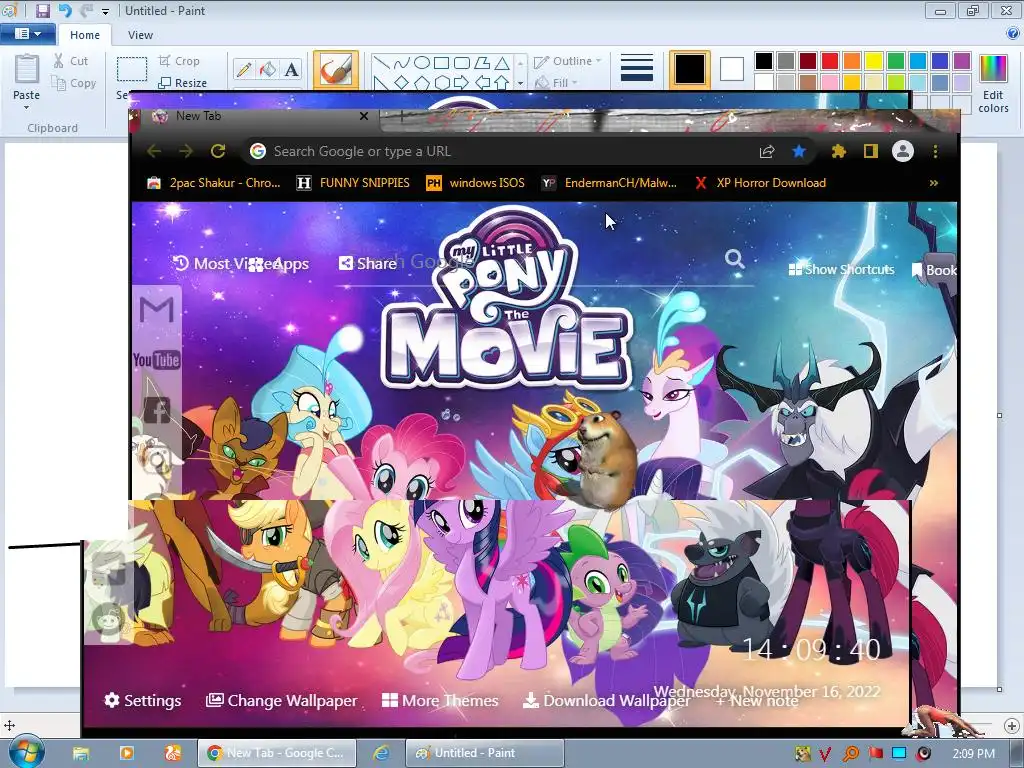Pick the green color swatch
The height and width of the screenshot is (768, 1024).
coord(896,61)
